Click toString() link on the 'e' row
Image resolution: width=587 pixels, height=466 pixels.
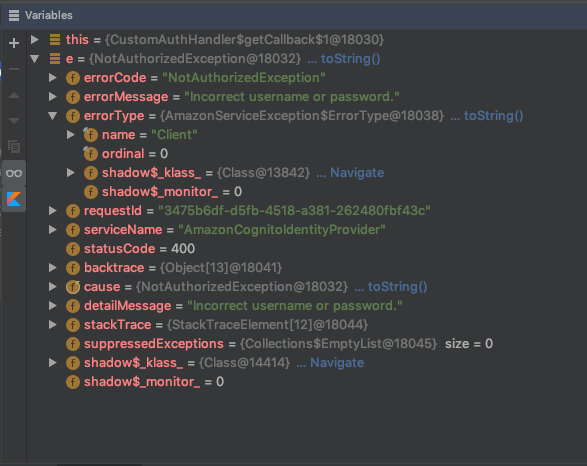(x=350, y=59)
